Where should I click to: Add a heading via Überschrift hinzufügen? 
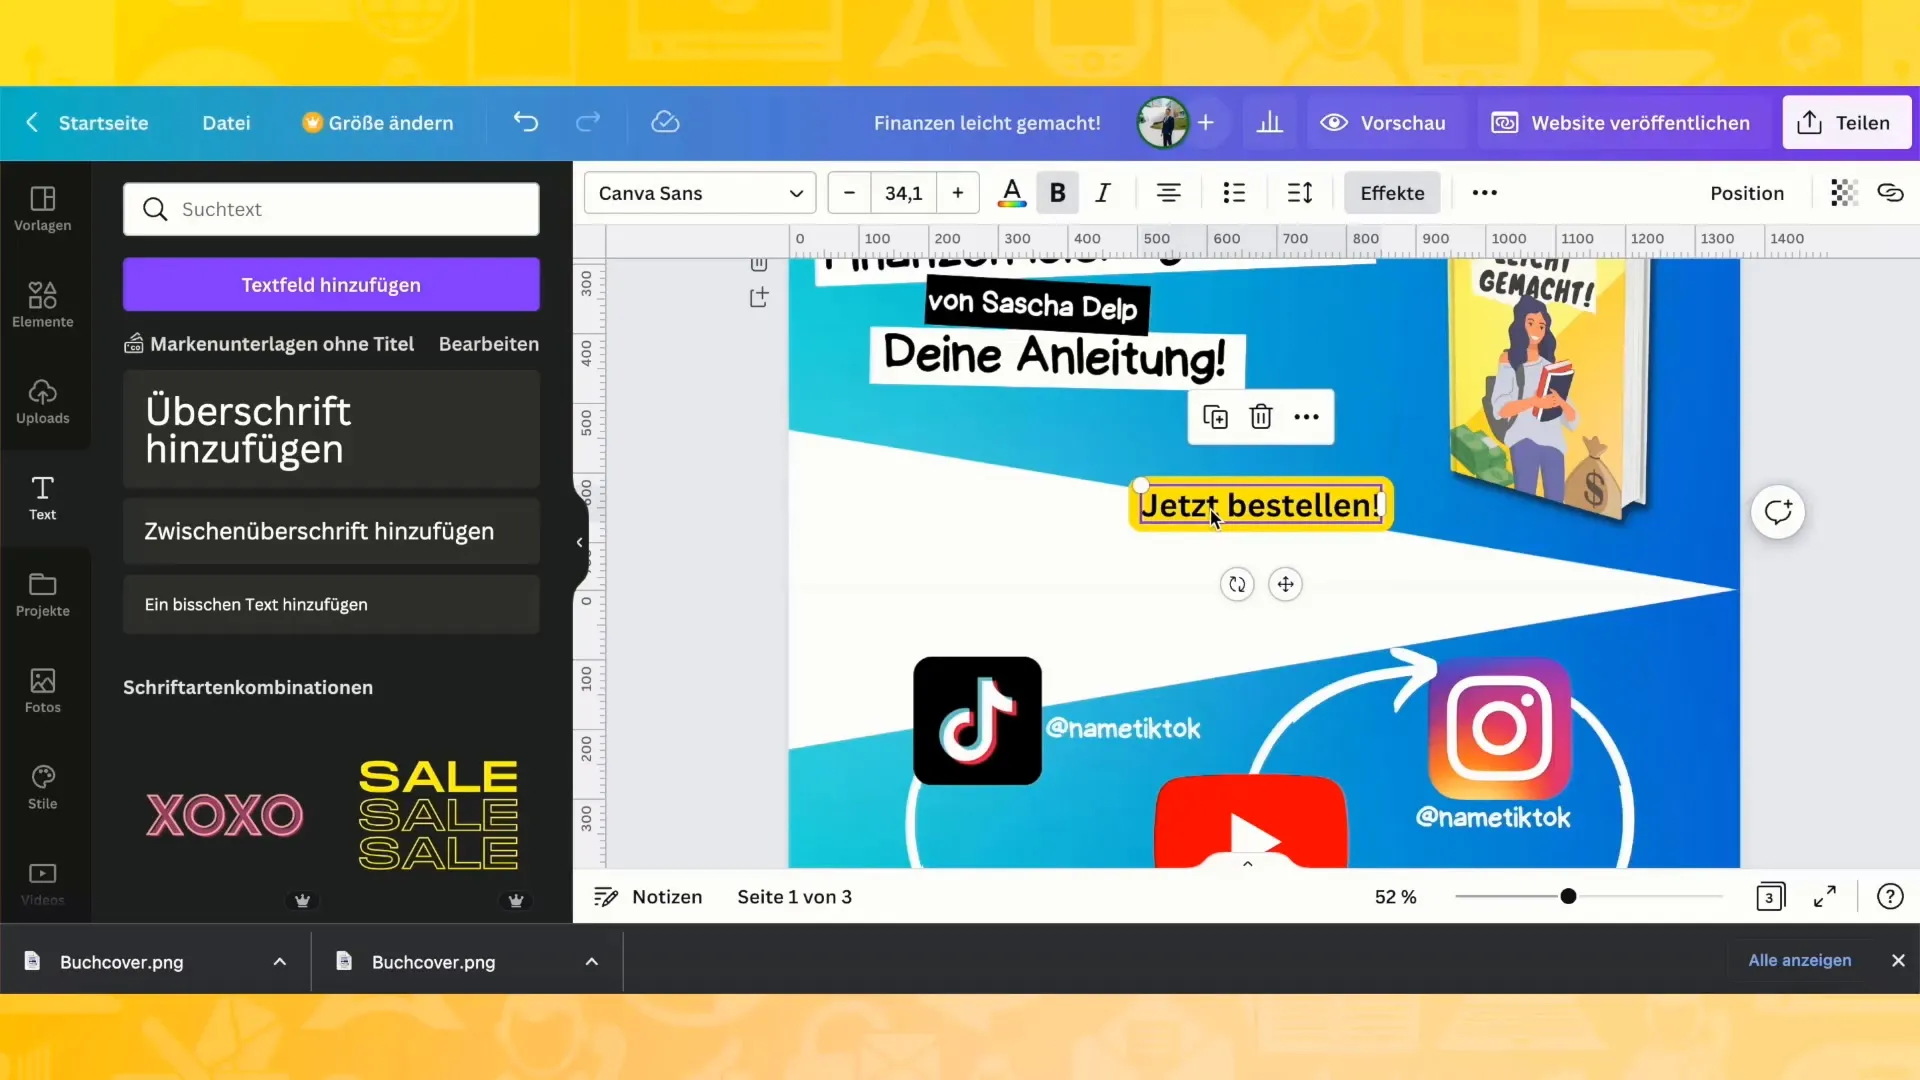click(331, 430)
